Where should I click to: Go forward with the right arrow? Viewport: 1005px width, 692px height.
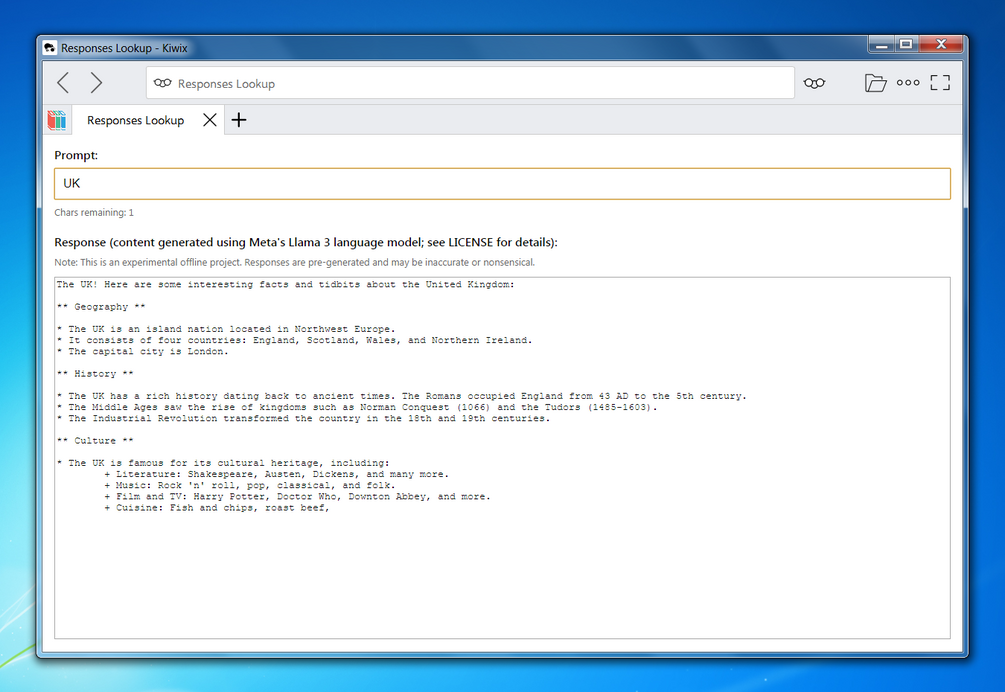(x=96, y=83)
